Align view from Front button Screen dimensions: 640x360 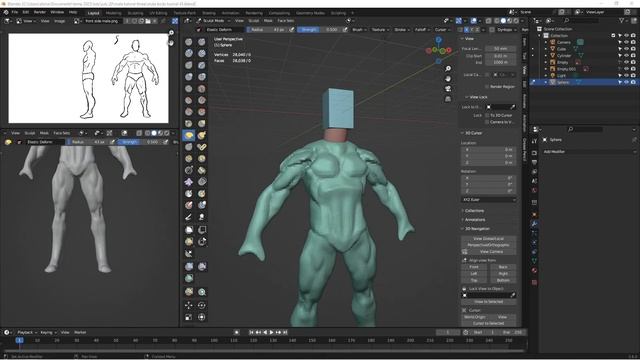coord(474,267)
